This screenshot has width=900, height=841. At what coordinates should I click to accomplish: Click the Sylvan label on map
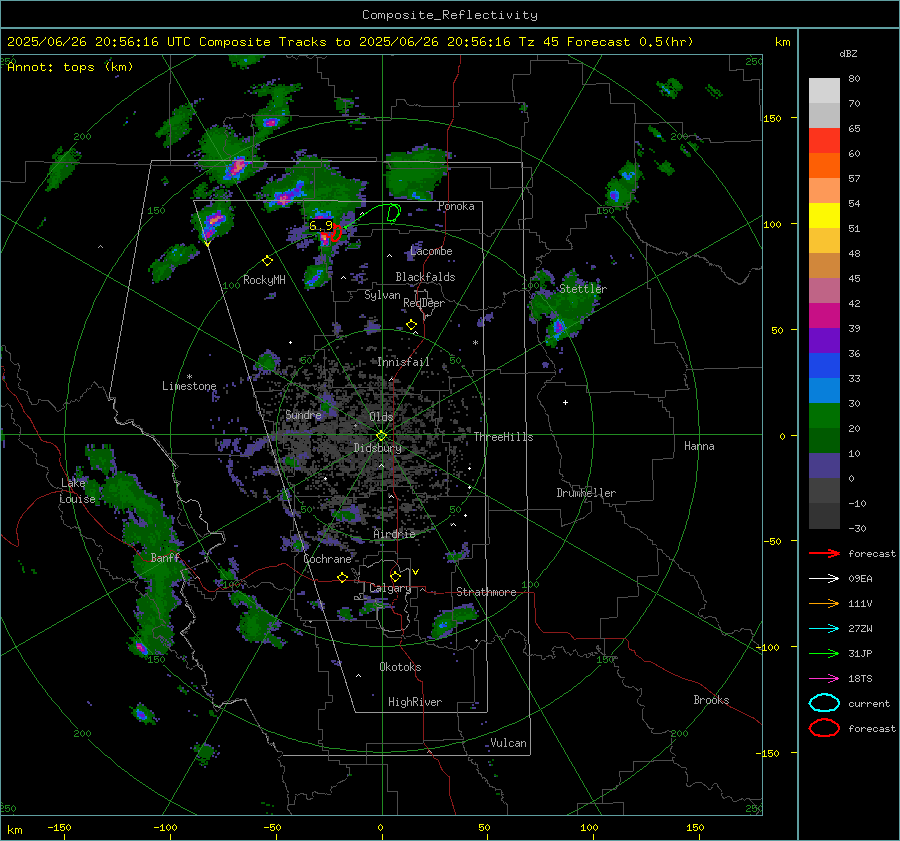[382, 295]
